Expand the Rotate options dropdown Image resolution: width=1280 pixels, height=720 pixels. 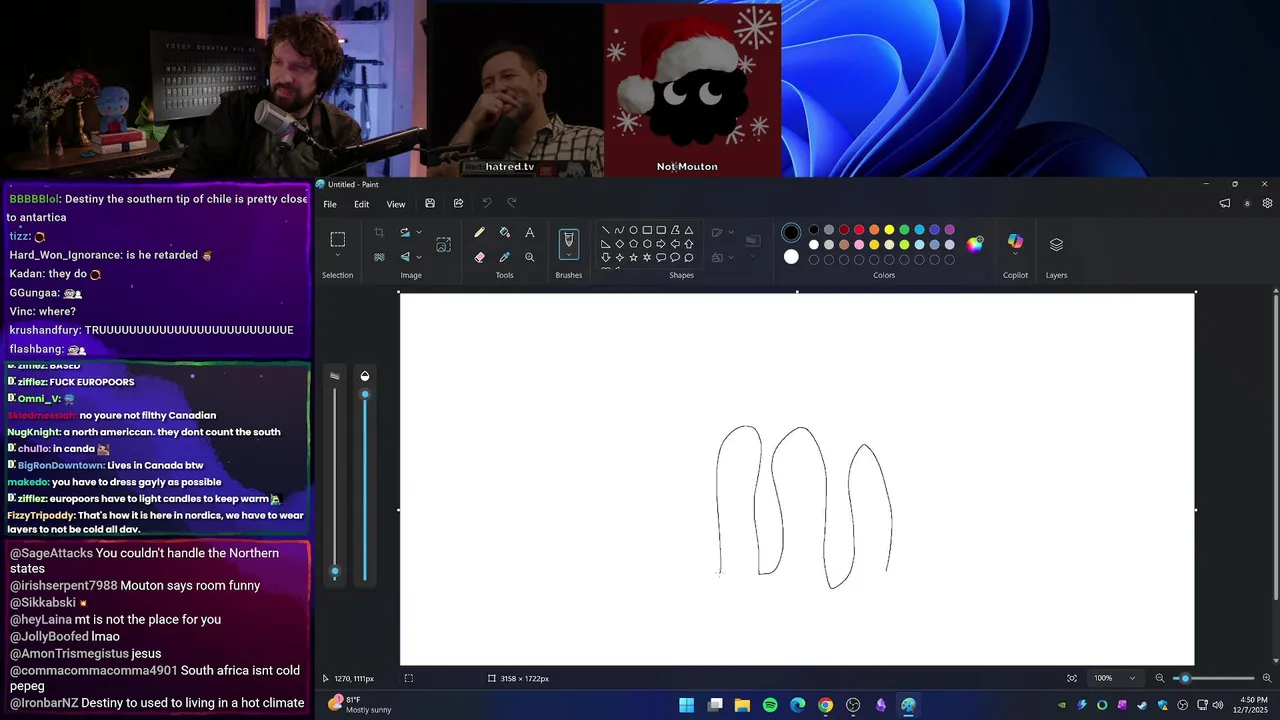[x=418, y=233]
